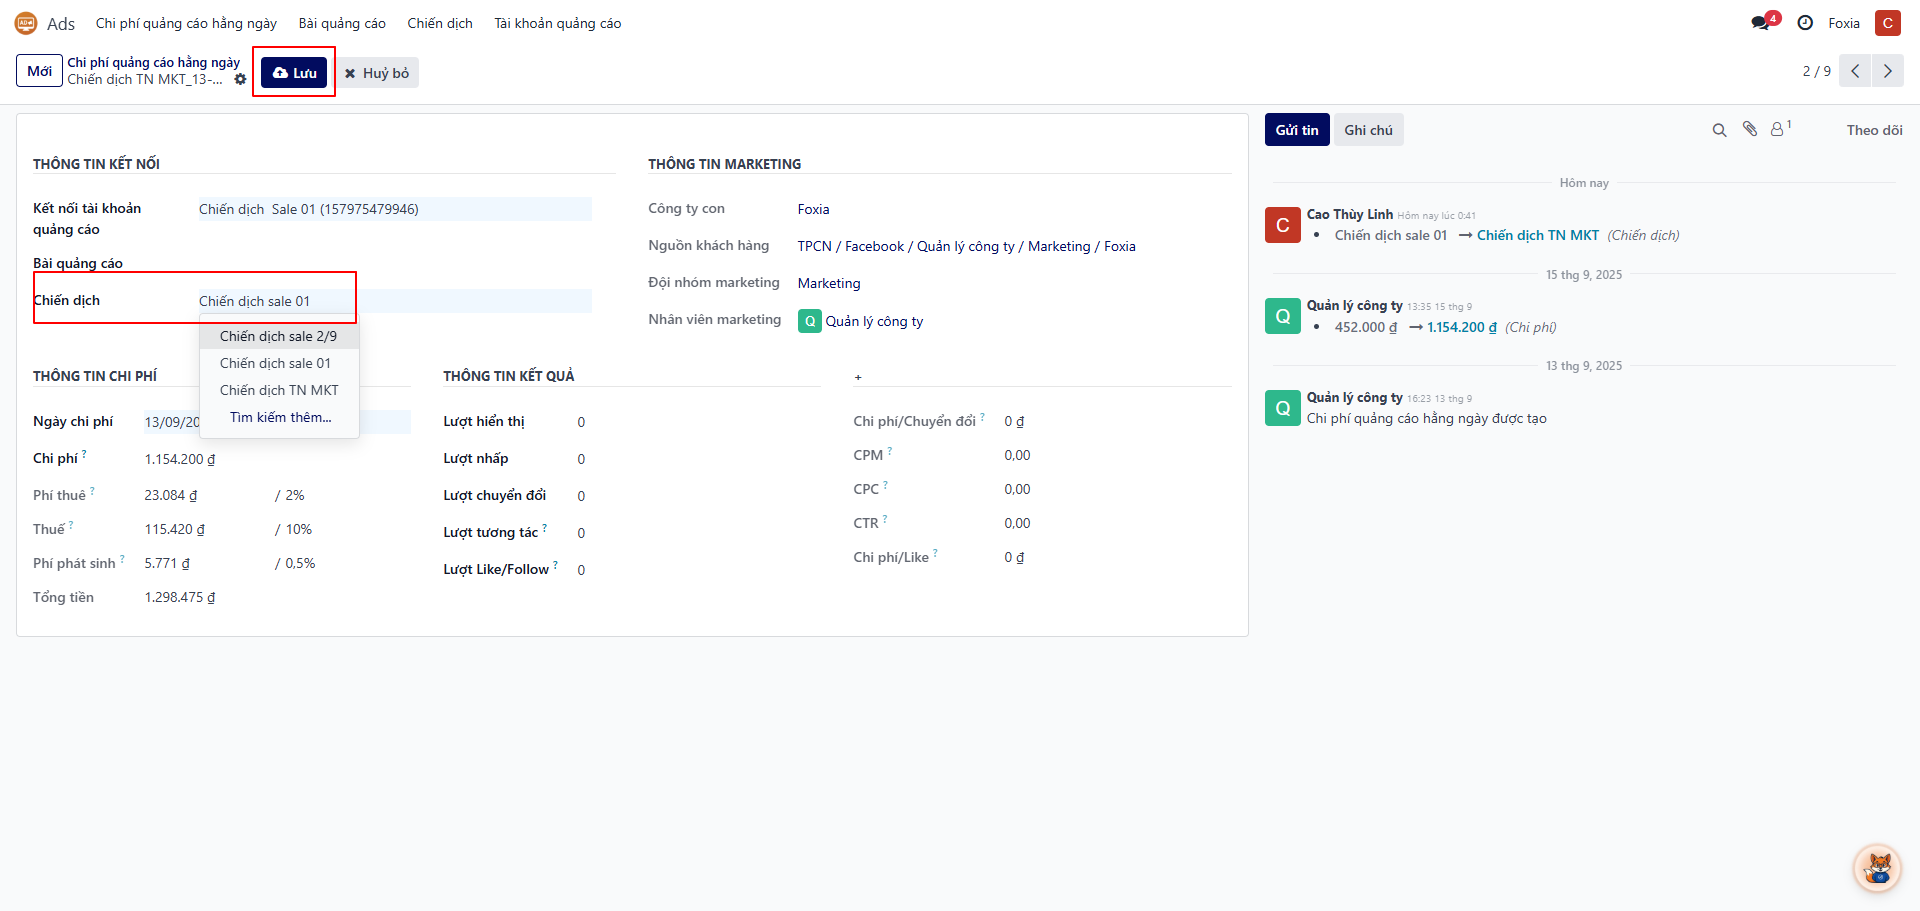Select 'Chiến dịch sale 2/9' from dropdown
The width and height of the screenshot is (1920, 911).
pyautogui.click(x=278, y=336)
